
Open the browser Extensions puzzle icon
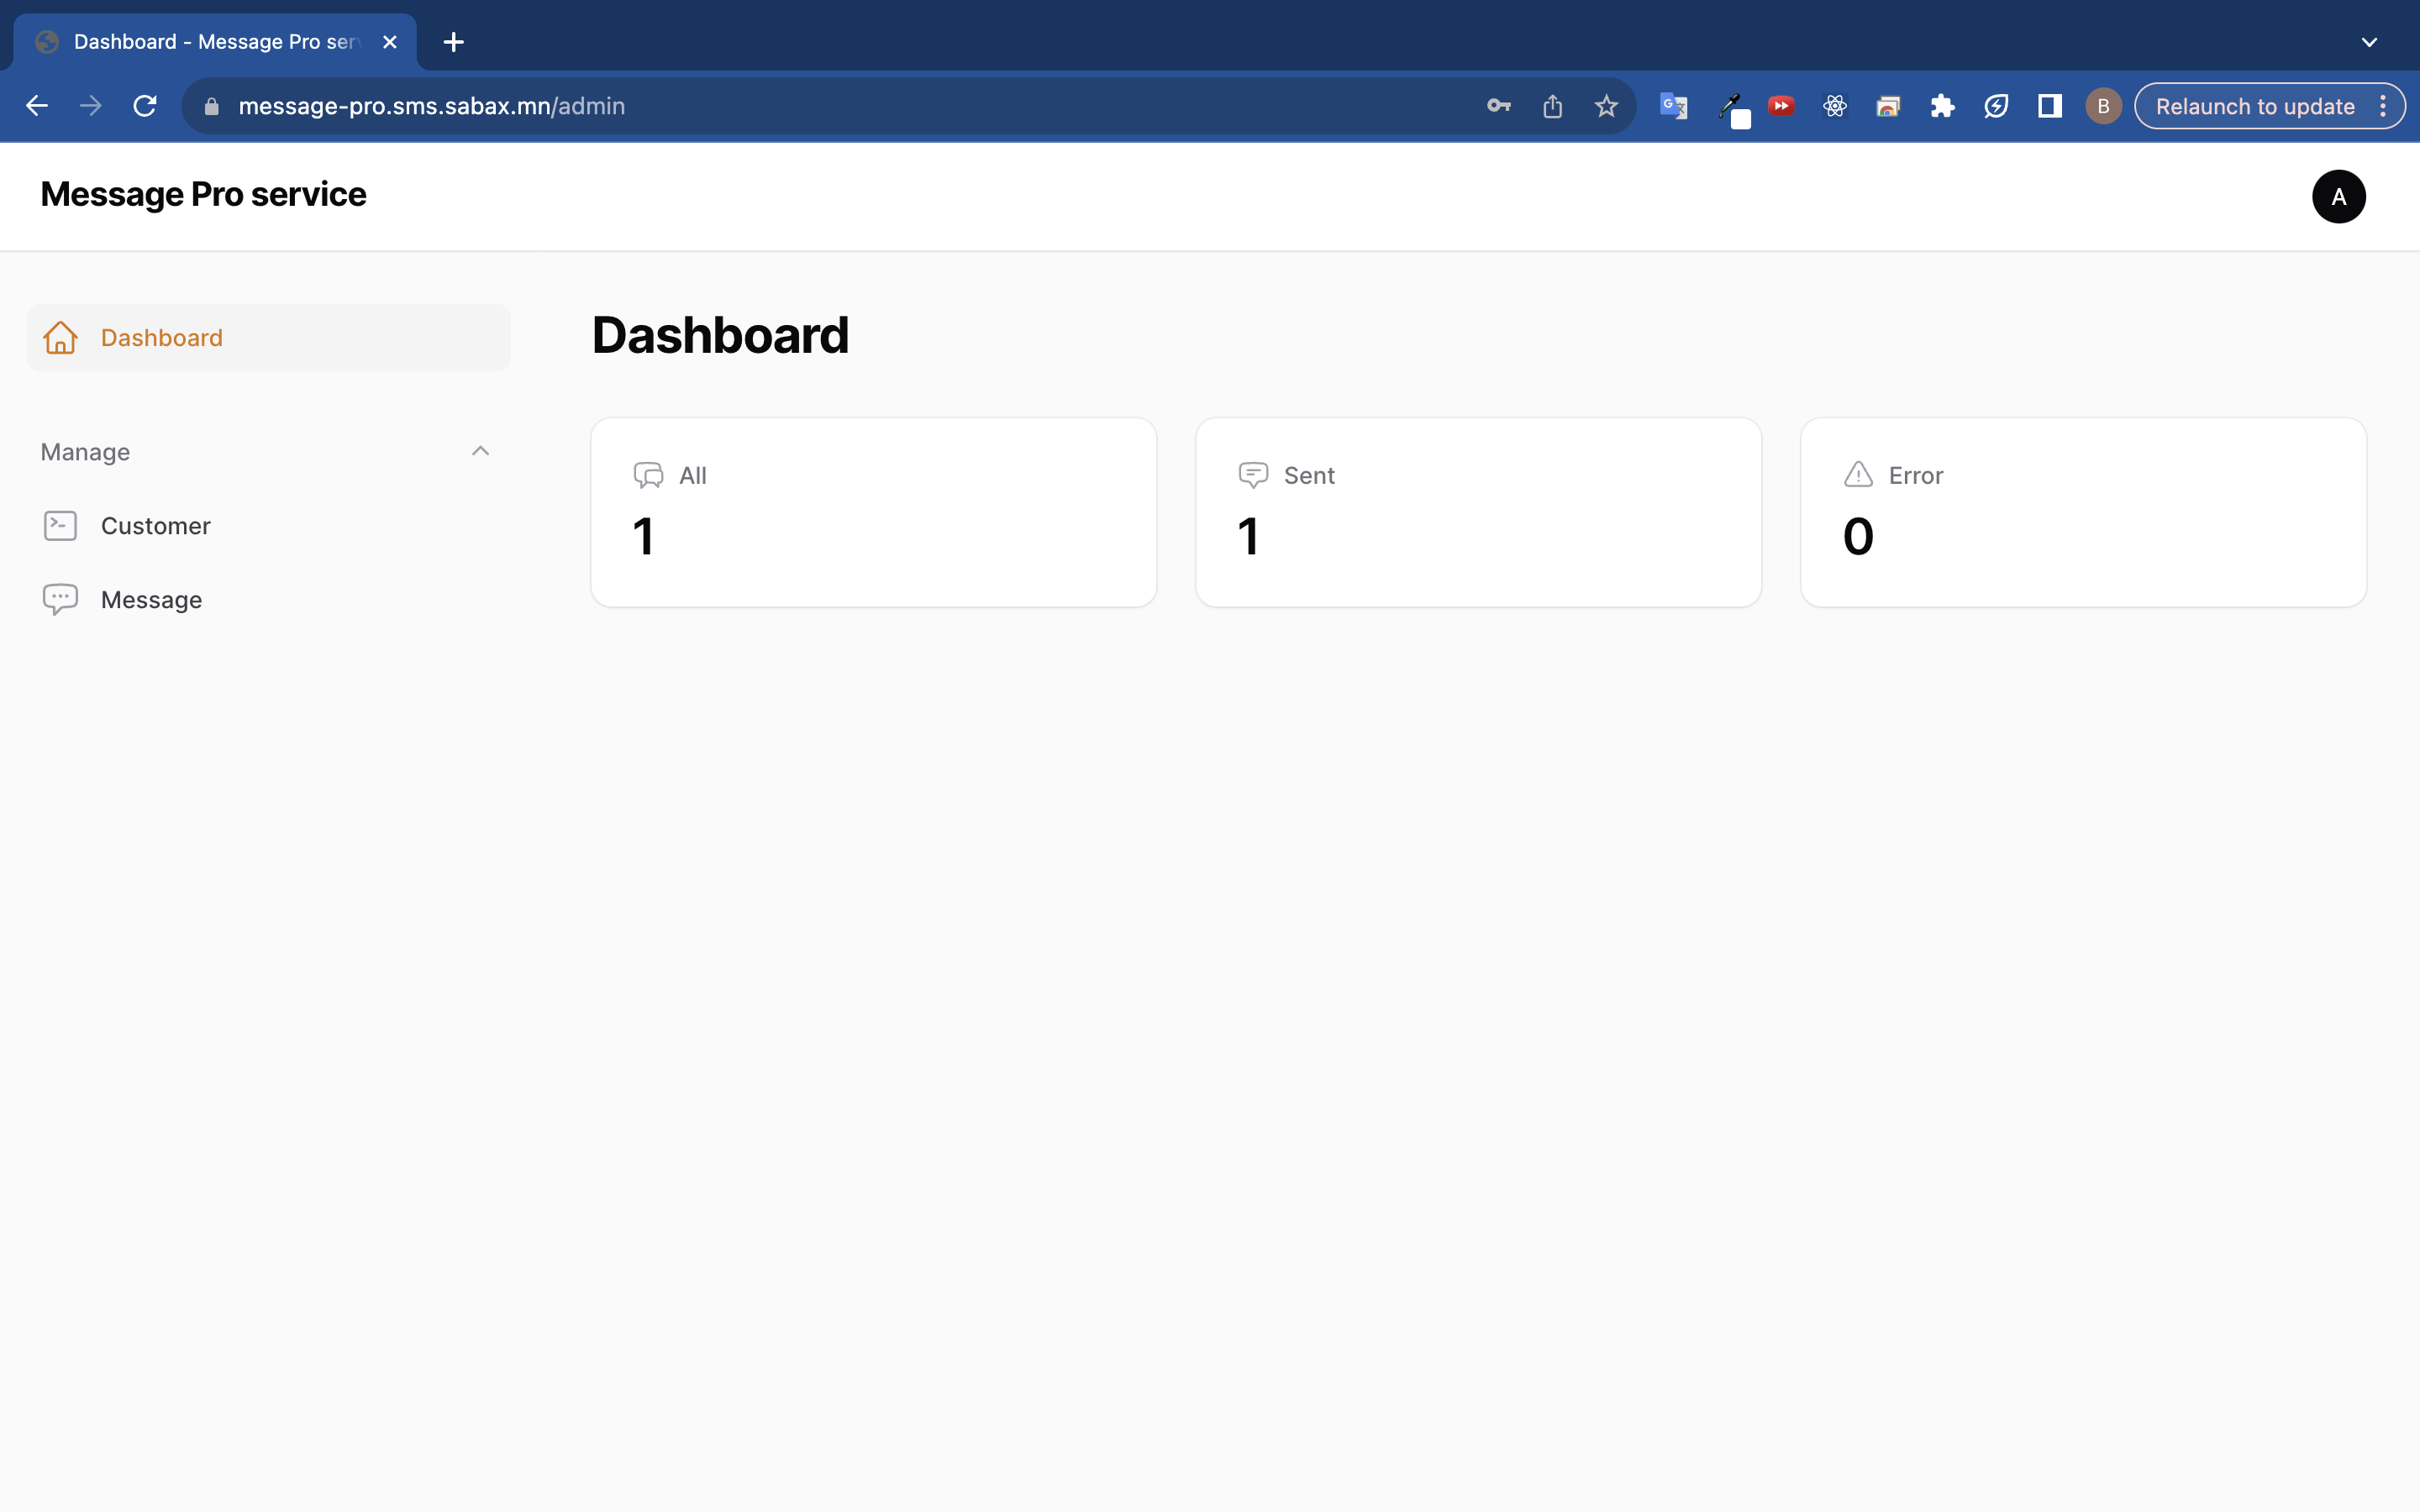(x=1942, y=106)
